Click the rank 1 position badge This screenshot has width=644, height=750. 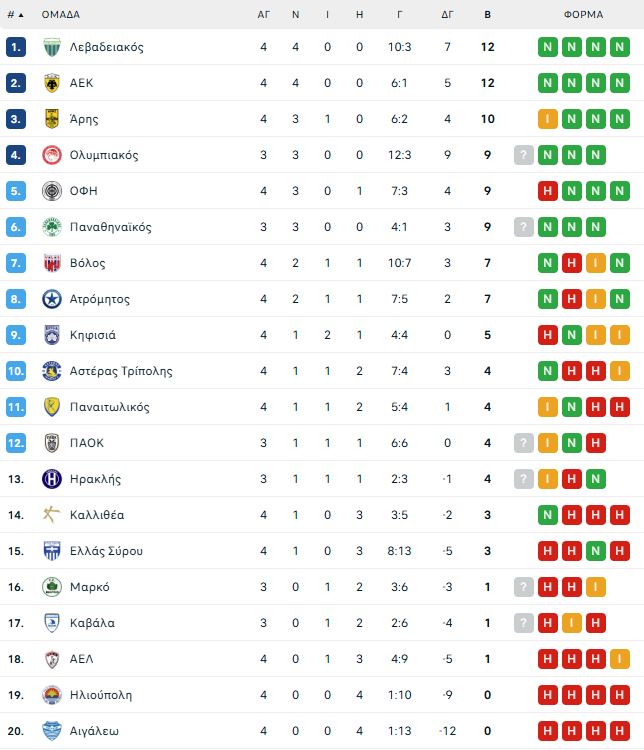[x=15, y=47]
